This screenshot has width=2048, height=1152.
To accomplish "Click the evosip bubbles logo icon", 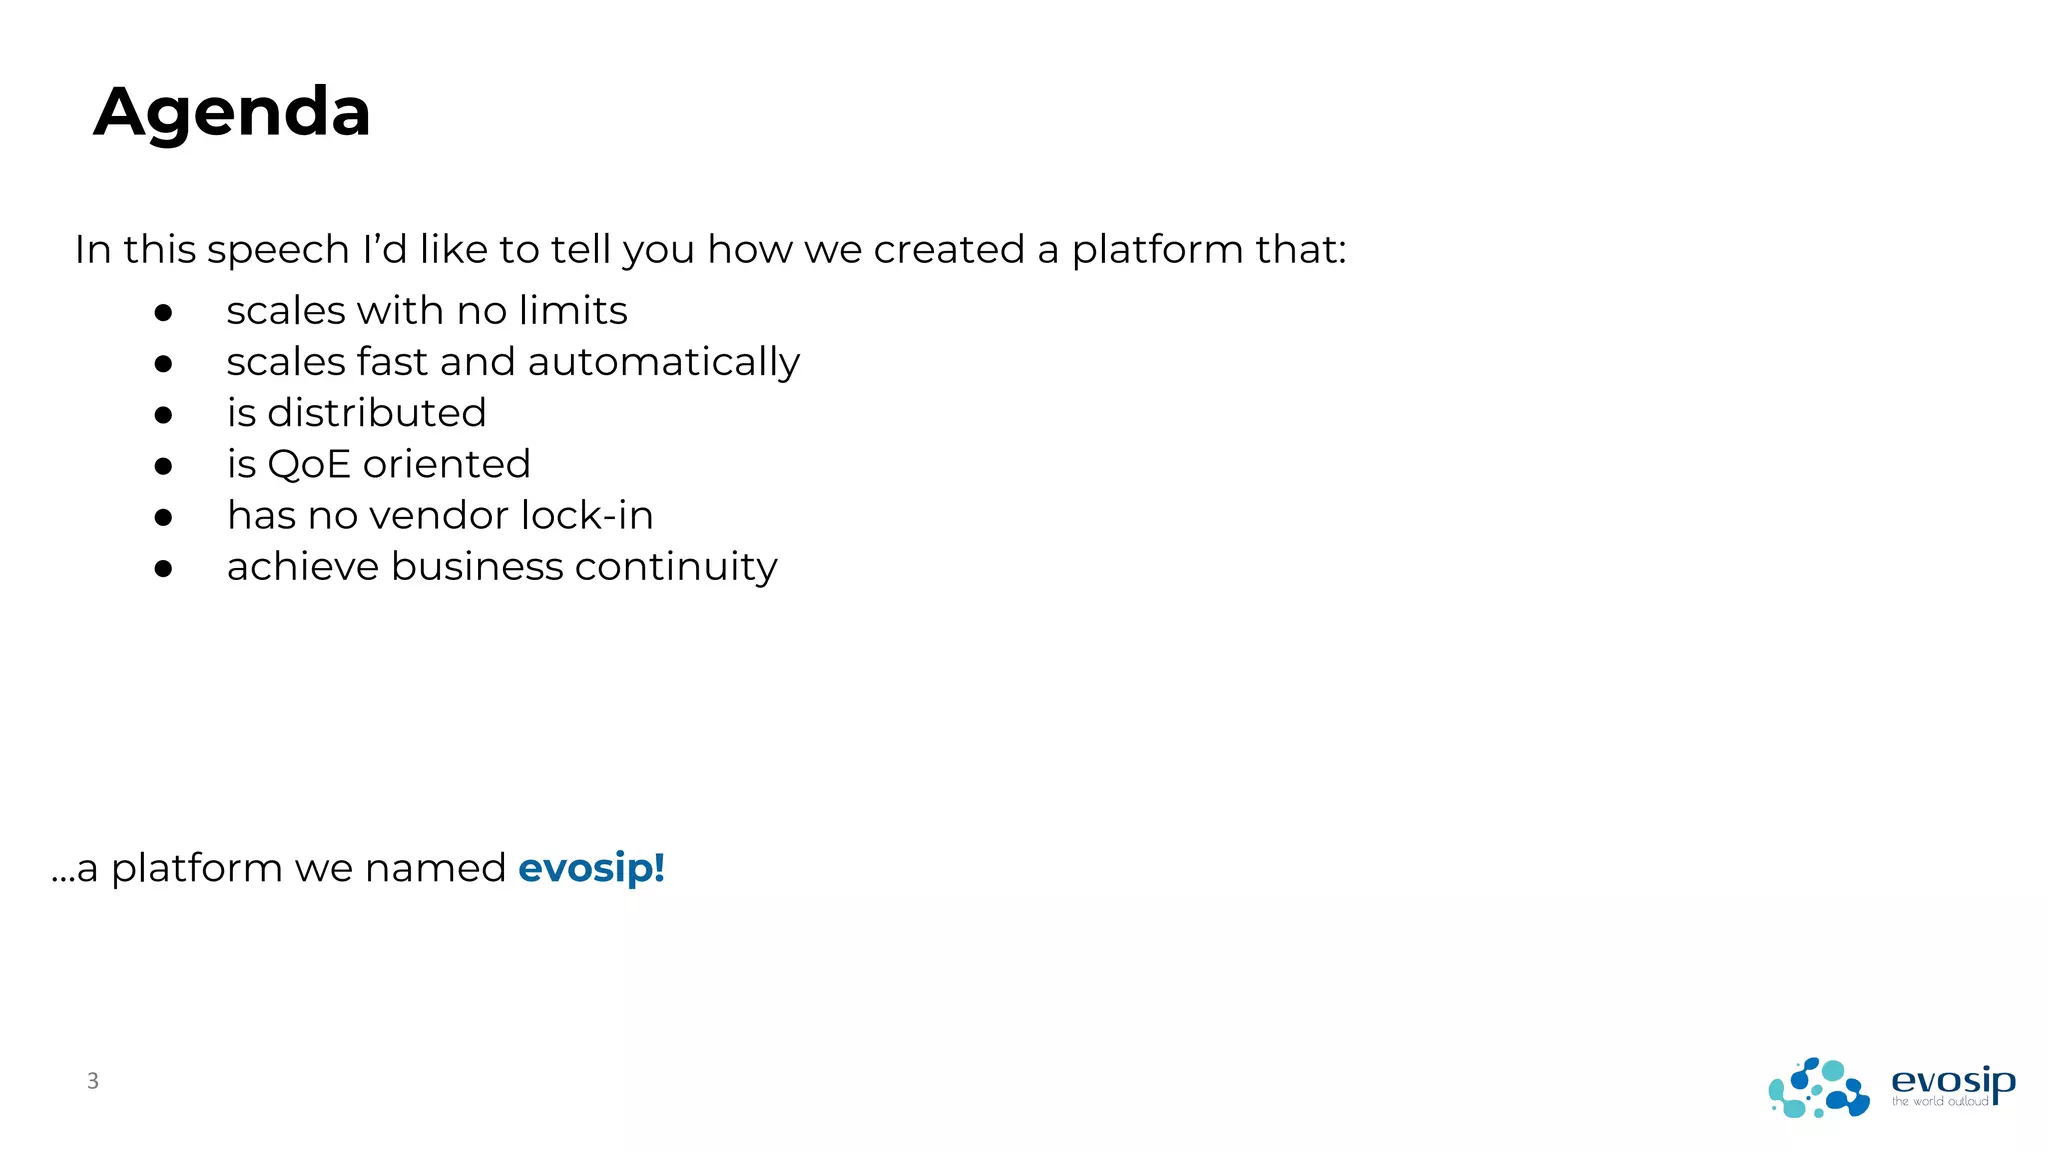I will coord(1818,1088).
